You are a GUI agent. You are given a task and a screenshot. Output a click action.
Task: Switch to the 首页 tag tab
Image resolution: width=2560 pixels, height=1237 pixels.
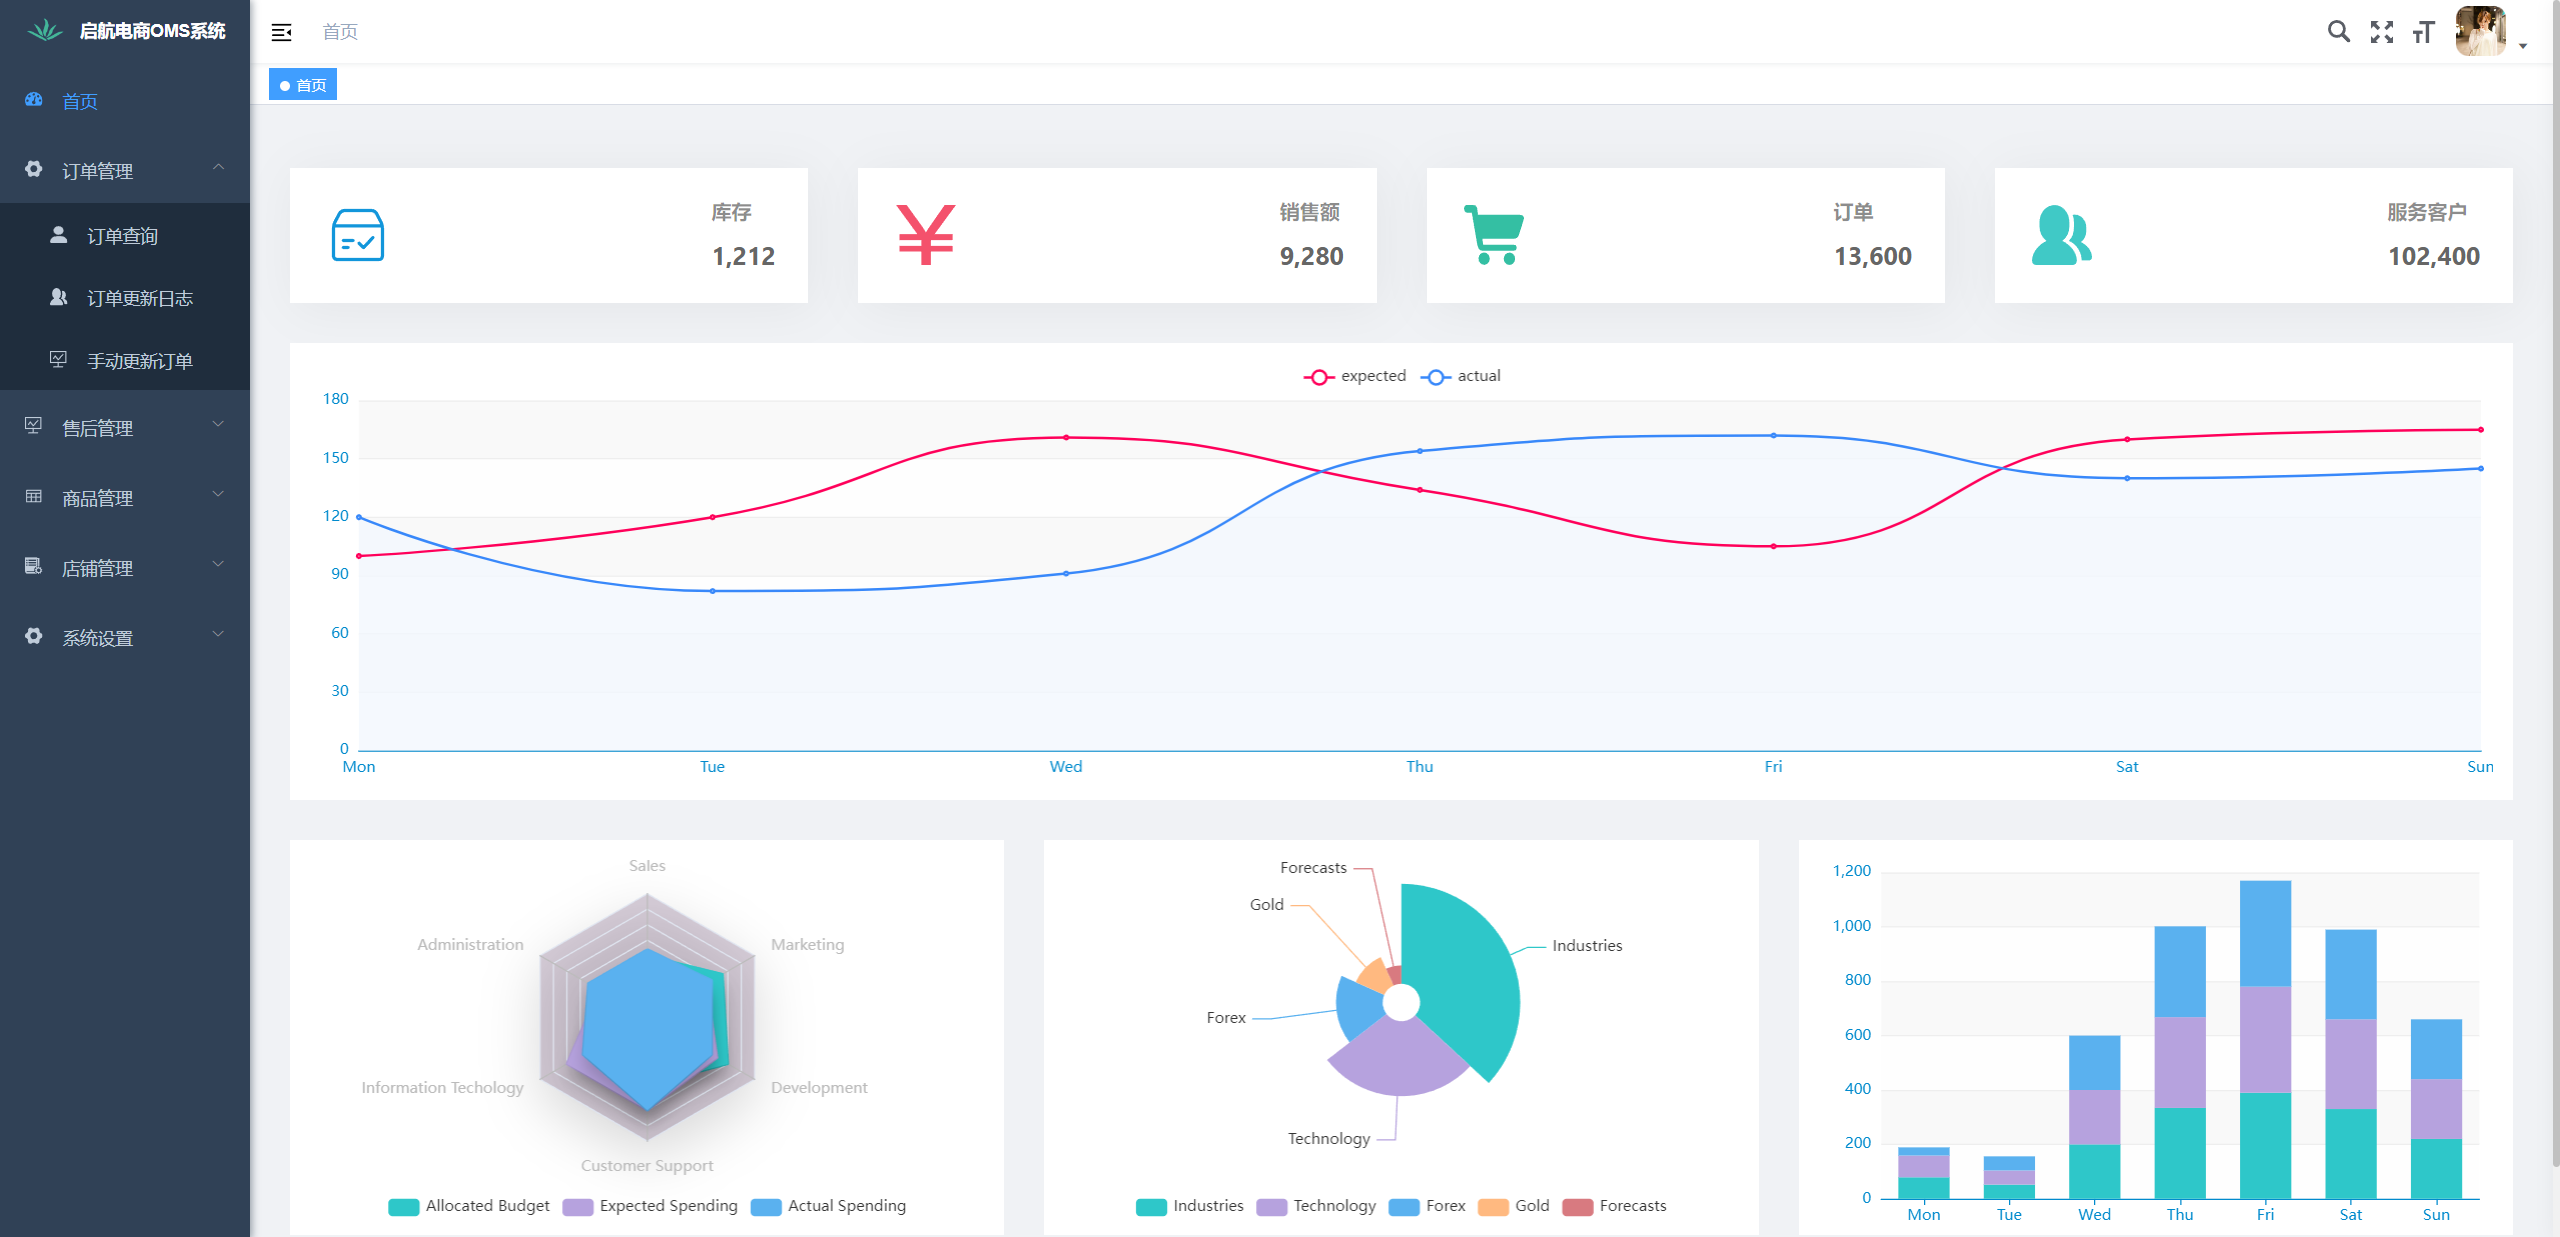click(x=304, y=85)
